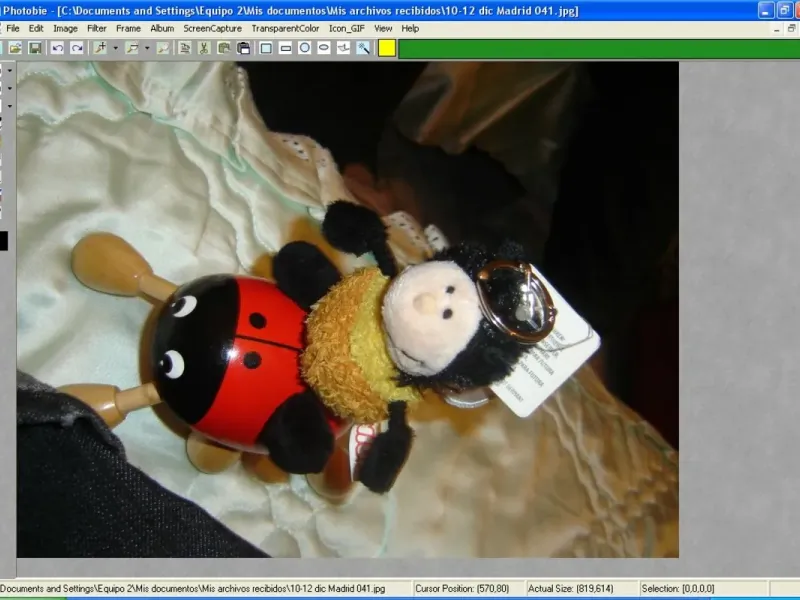The image size is (800, 600).
Task: Click the green color bar
Action: click(x=599, y=49)
